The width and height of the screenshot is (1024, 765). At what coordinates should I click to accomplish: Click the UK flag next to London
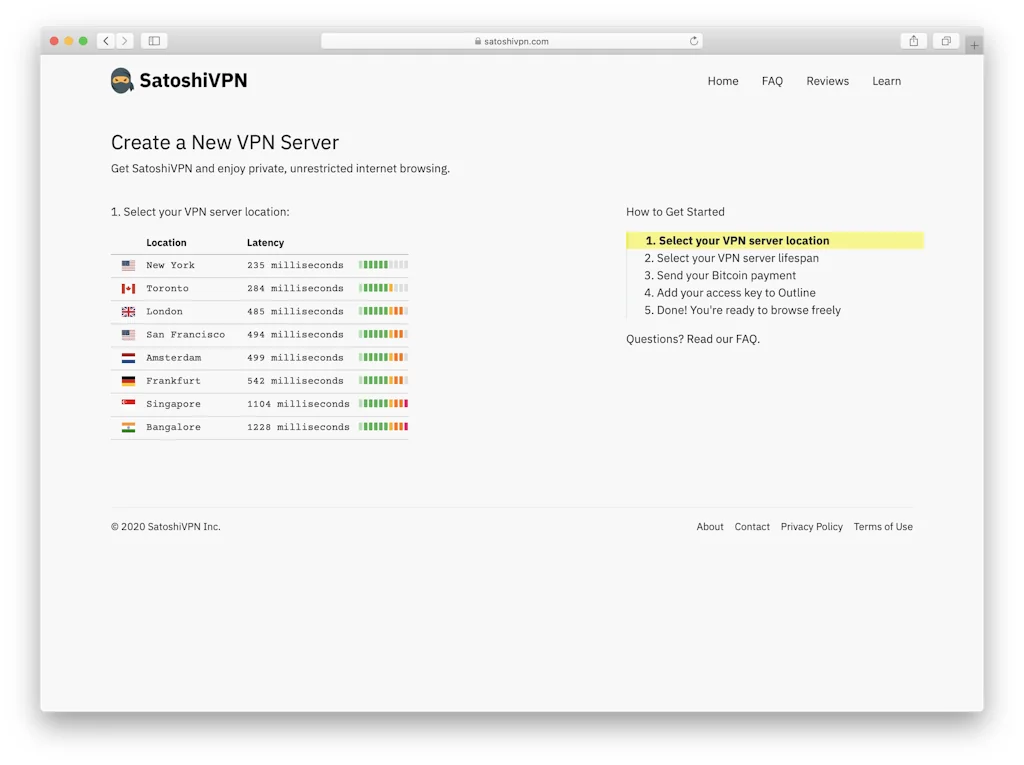(x=128, y=312)
